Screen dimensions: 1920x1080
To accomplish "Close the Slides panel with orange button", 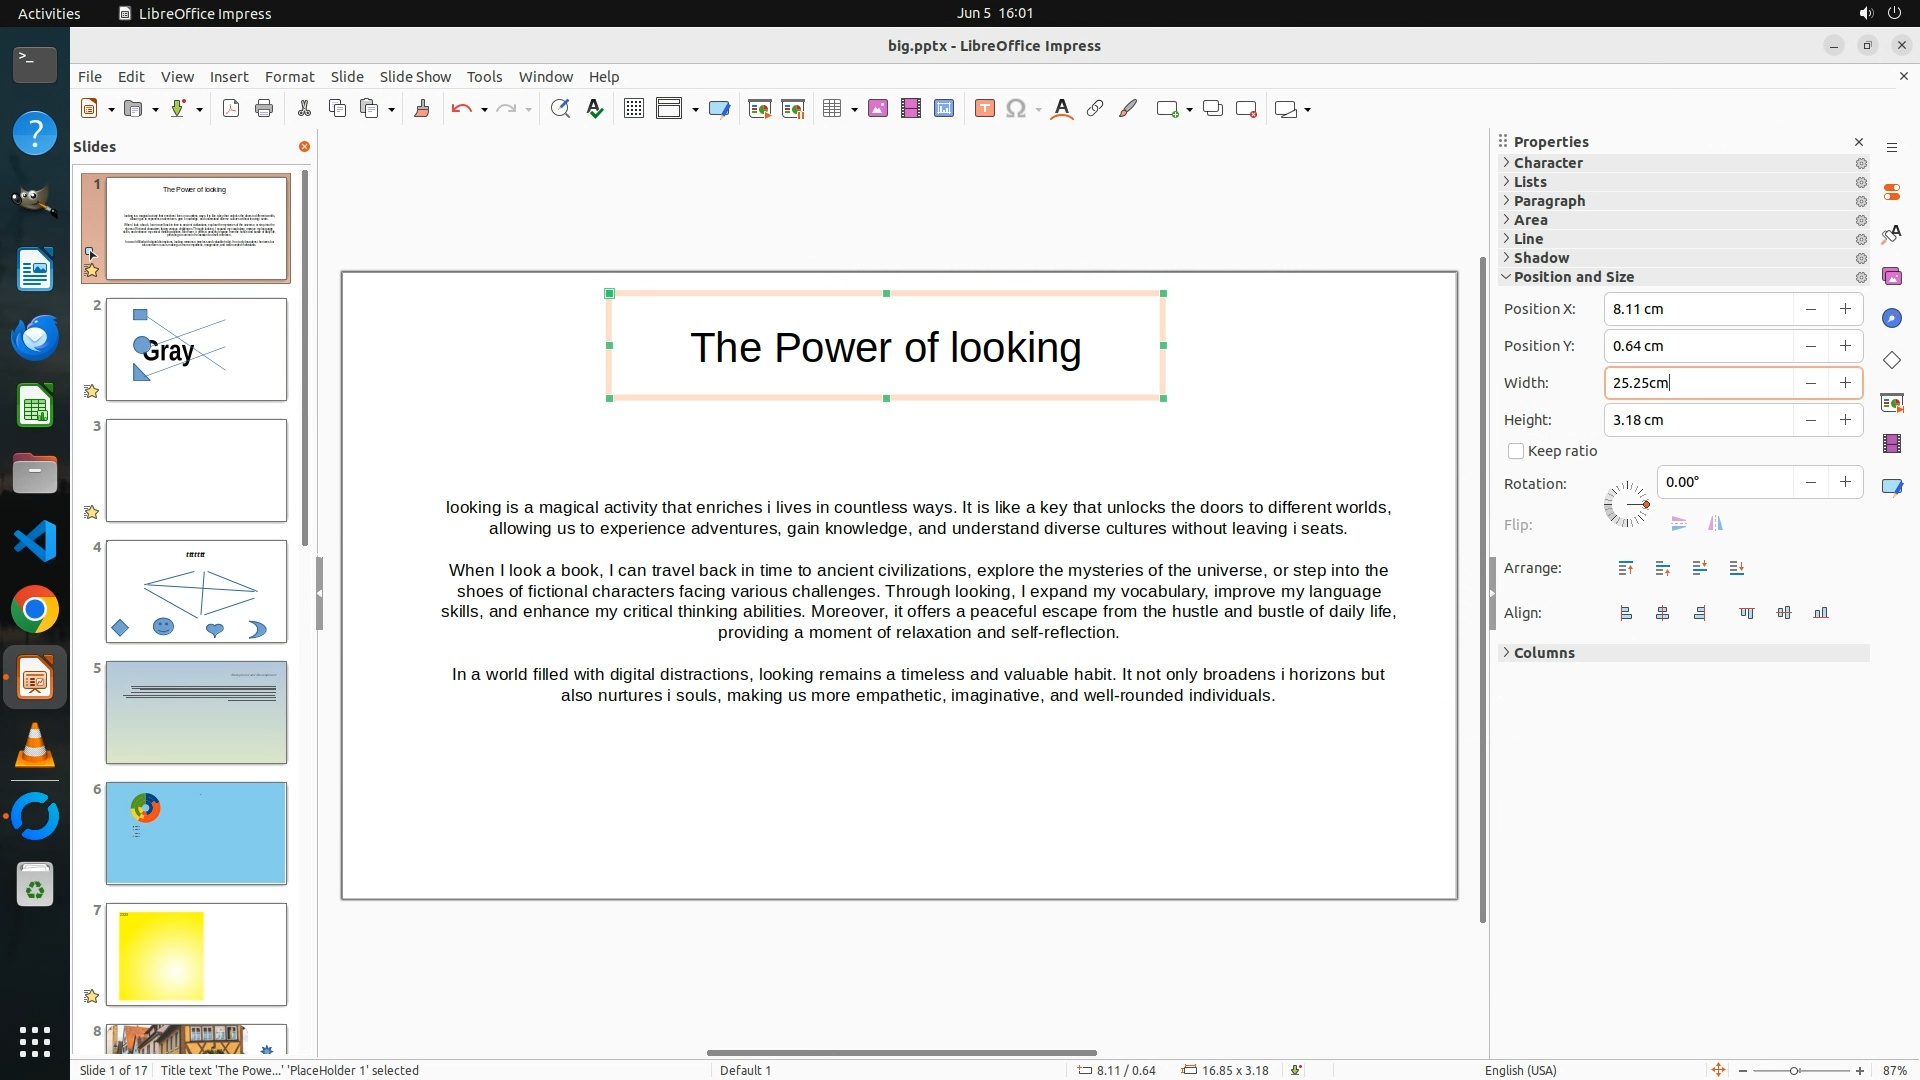I will coord(304,146).
